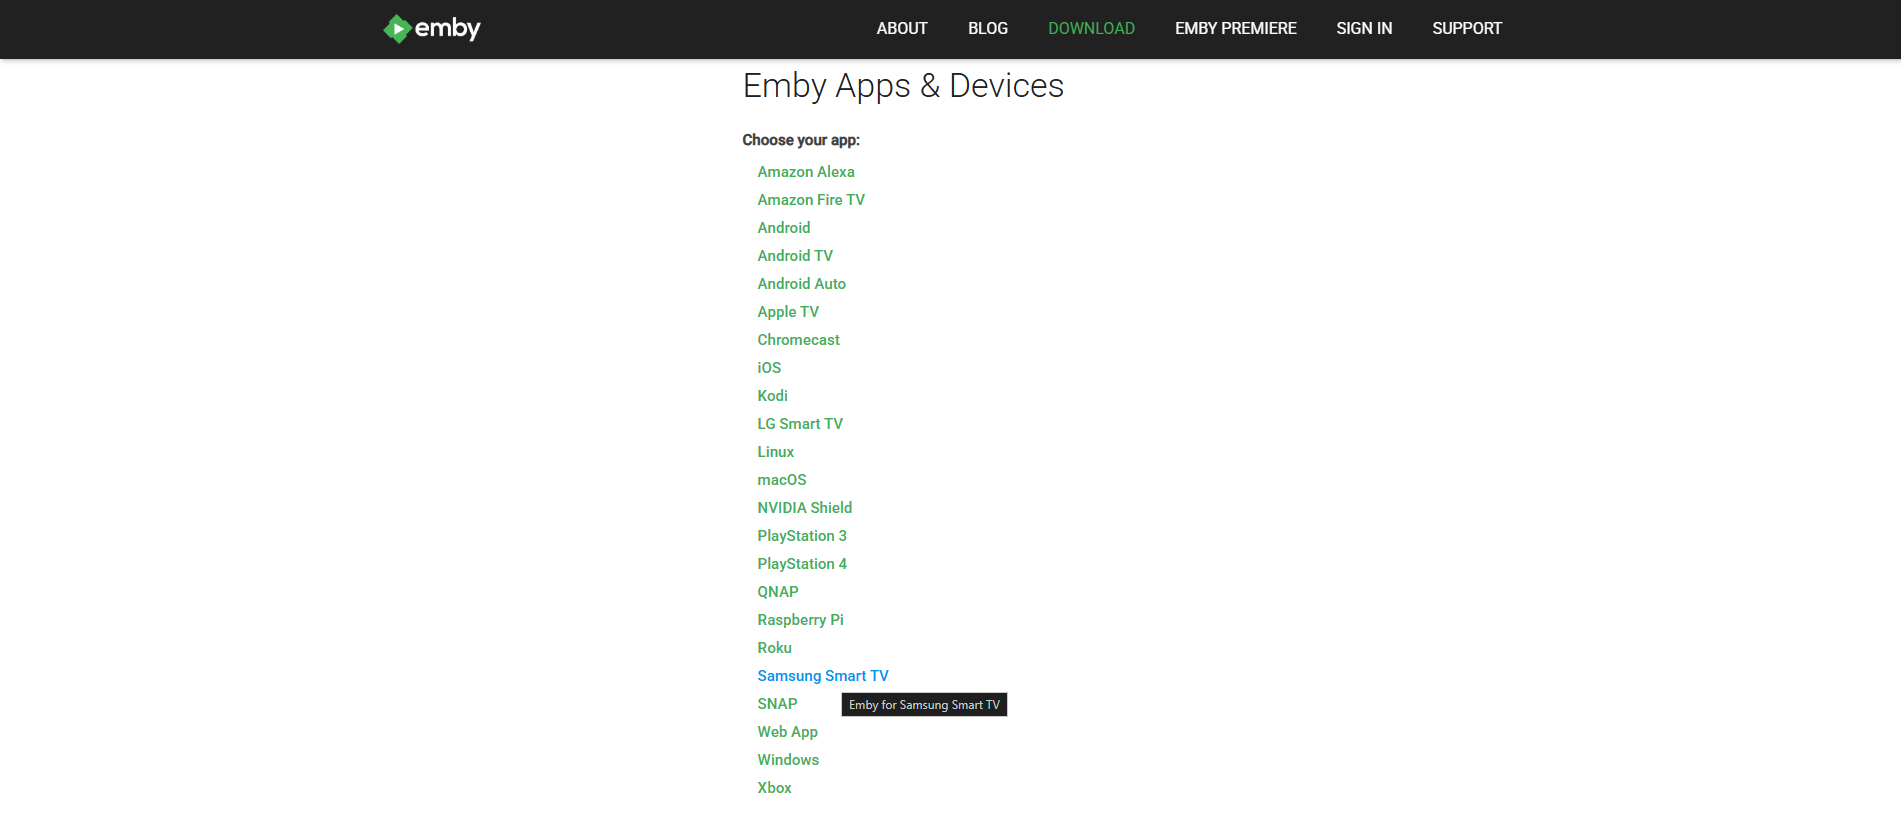Select the iOS app link
The height and width of the screenshot is (836, 1901).
[769, 368]
